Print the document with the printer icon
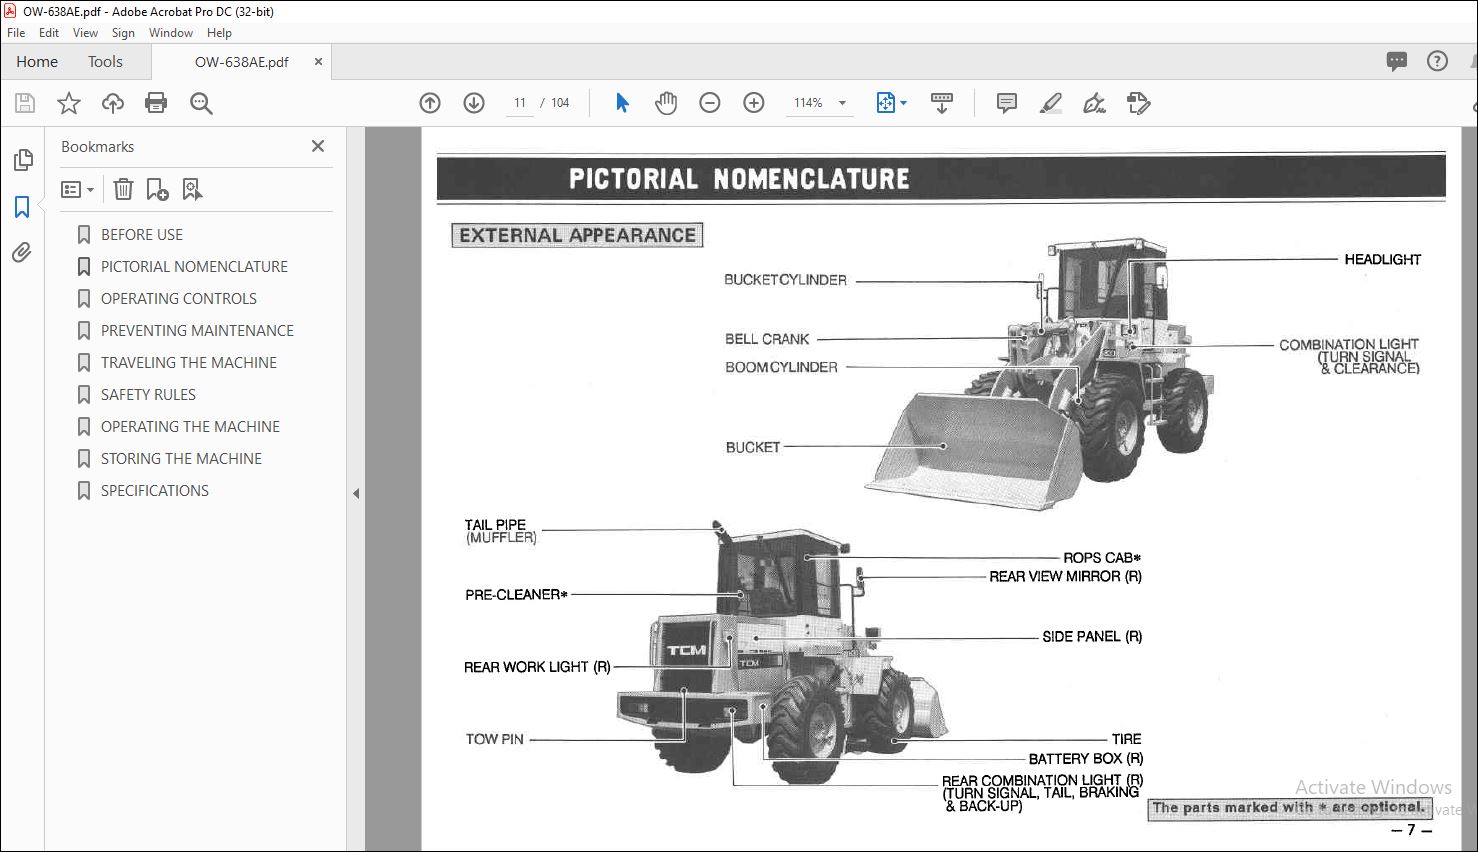This screenshot has height=852, width=1478. point(156,103)
